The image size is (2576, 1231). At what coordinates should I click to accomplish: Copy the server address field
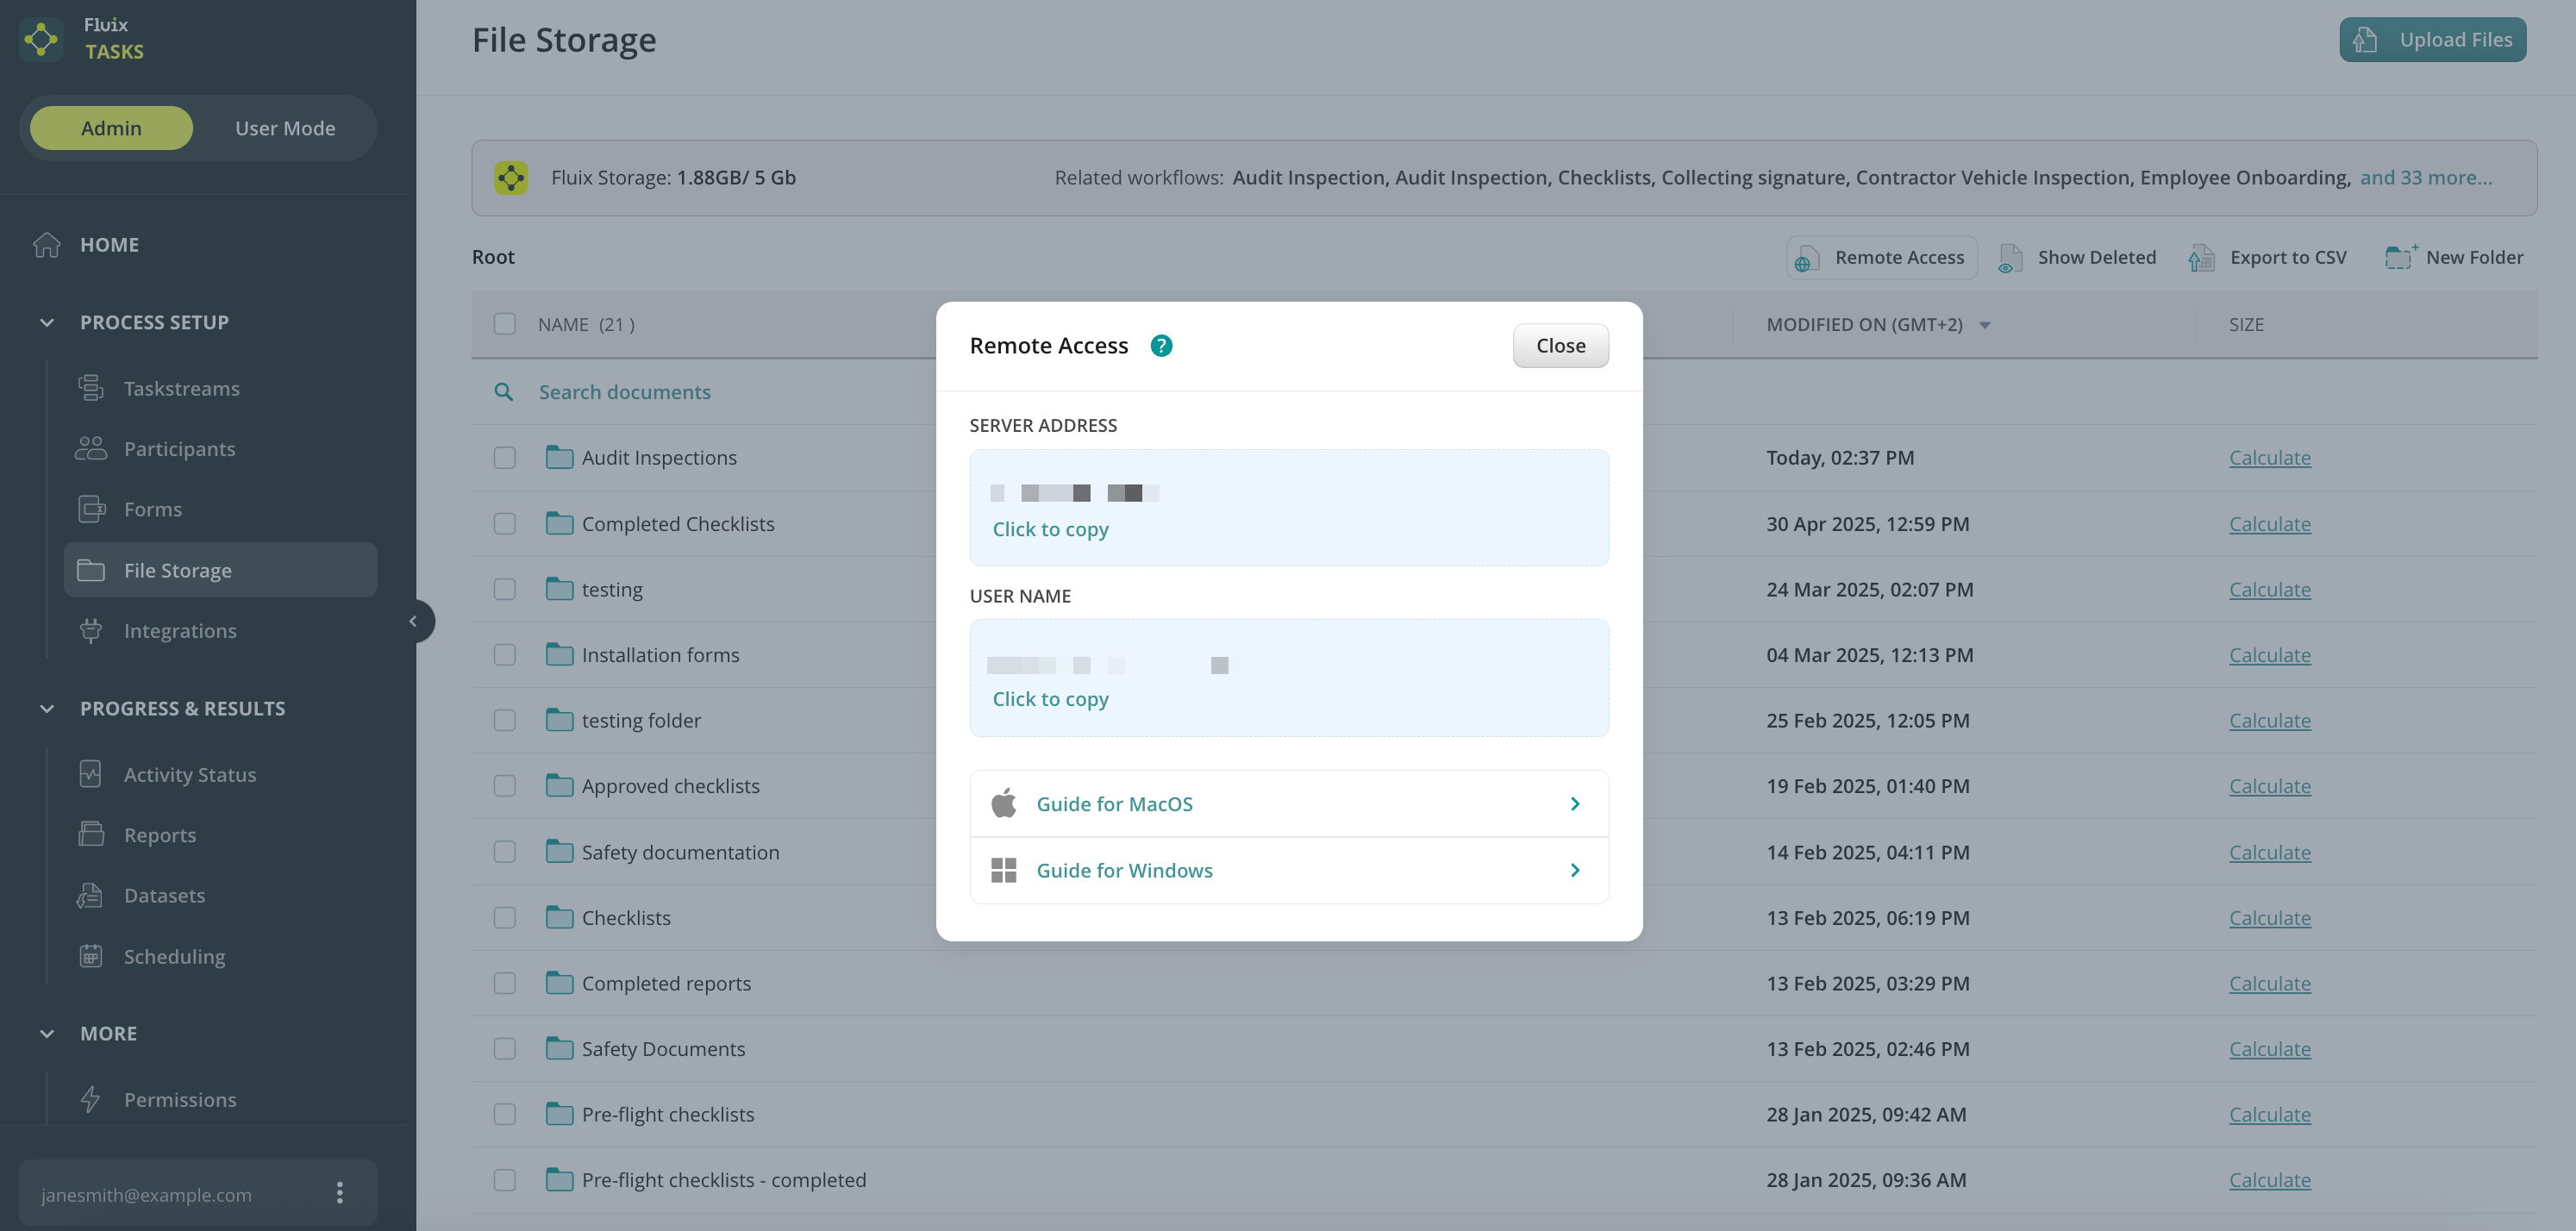(1288, 508)
